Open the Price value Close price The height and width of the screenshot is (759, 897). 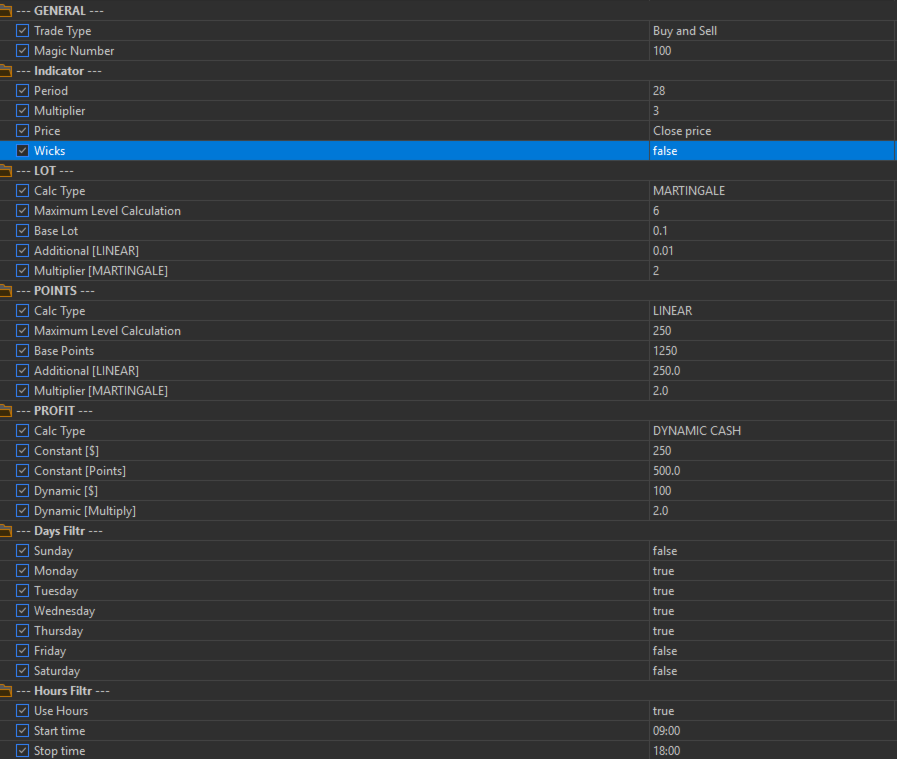[772, 131]
